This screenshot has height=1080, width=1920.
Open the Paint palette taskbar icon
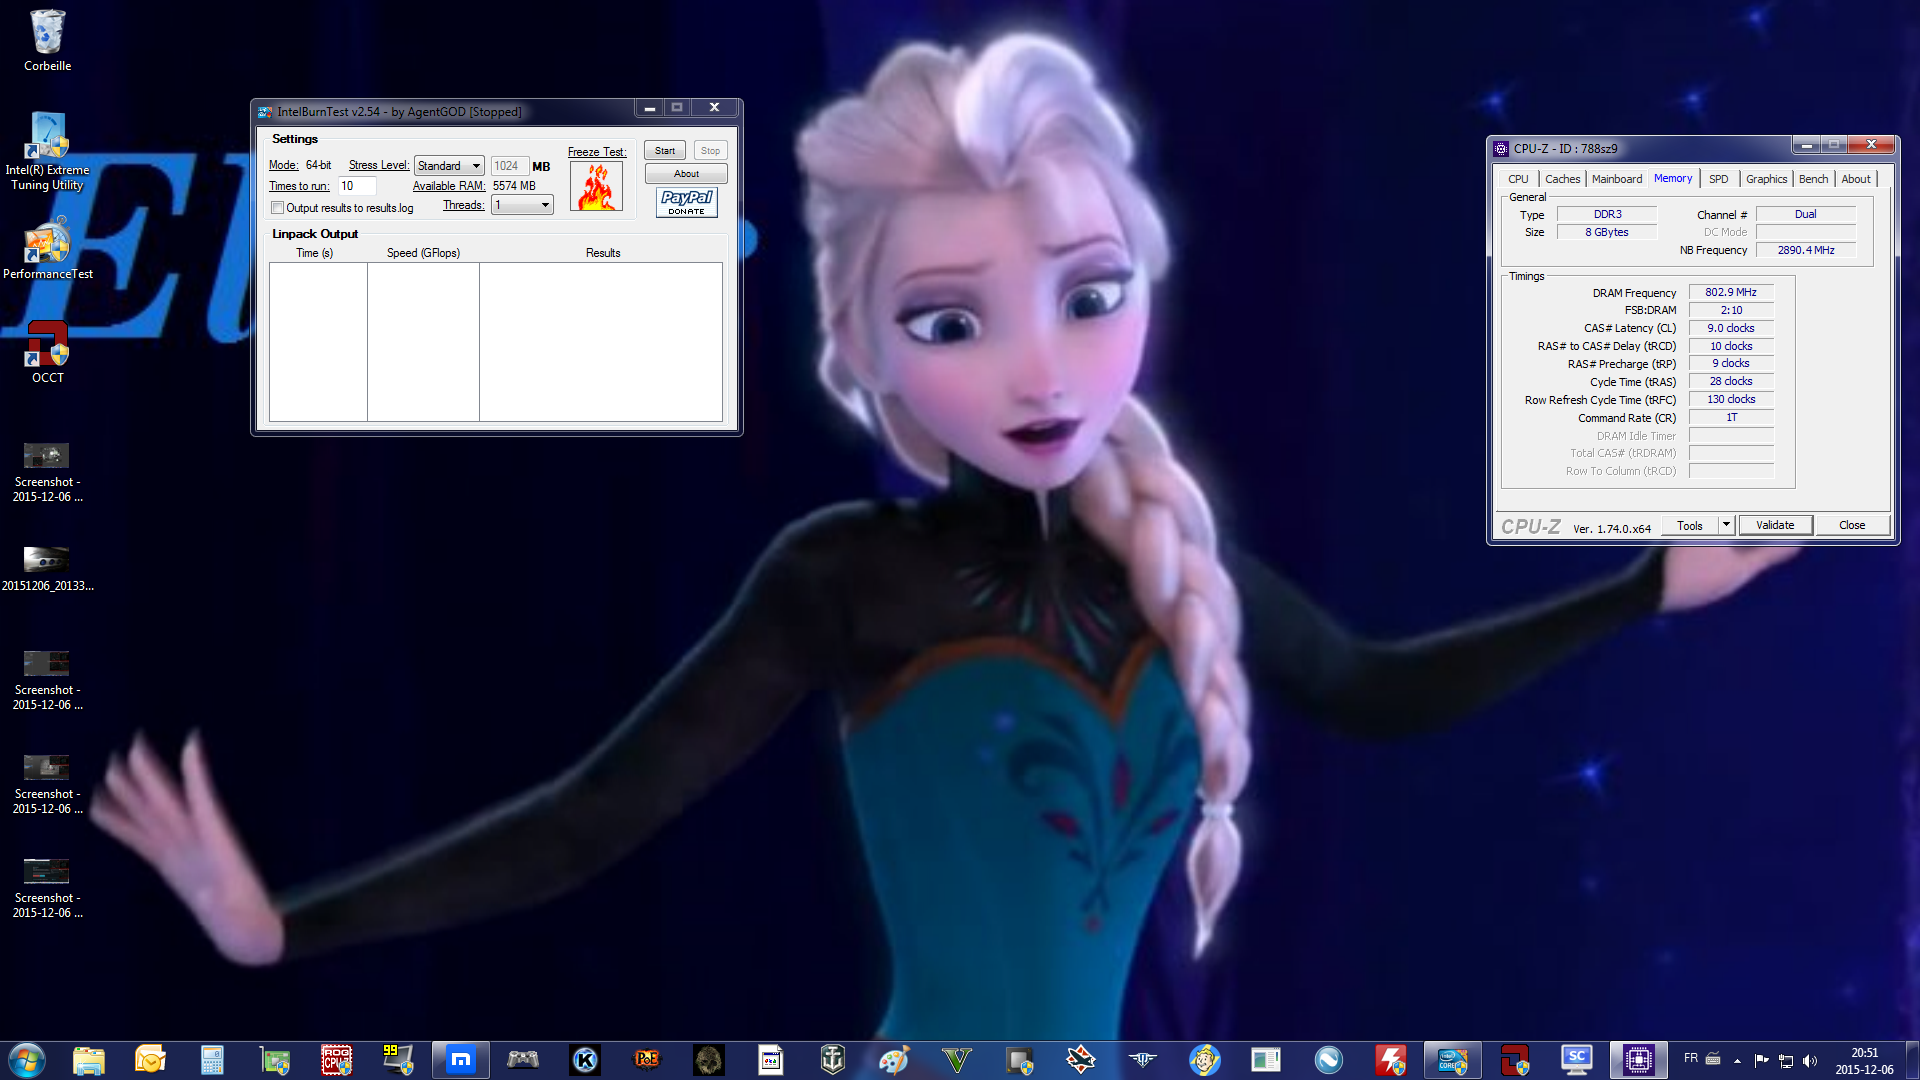coord(893,1060)
